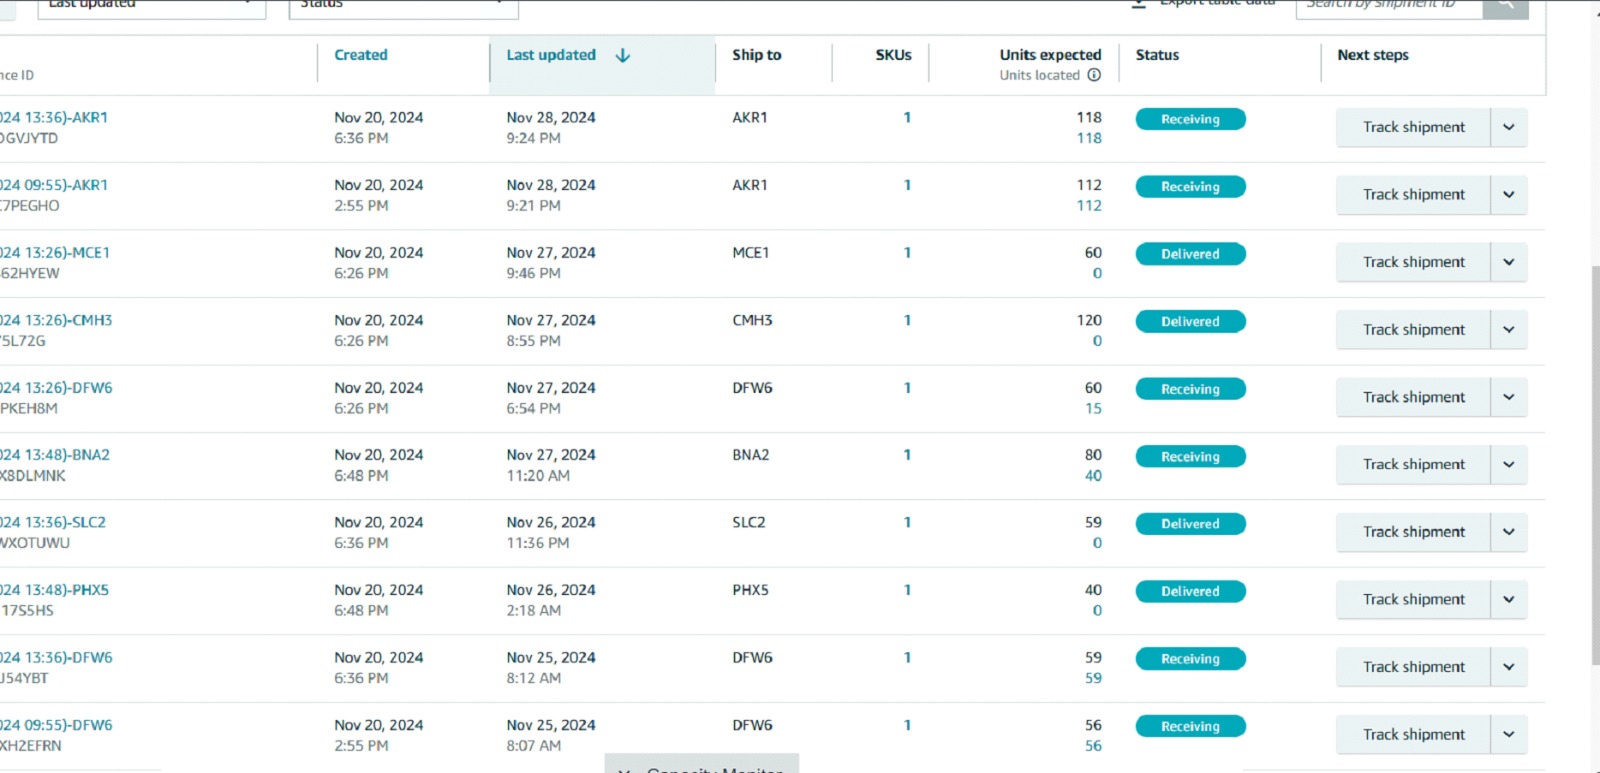Click Nov 28, 2024 9:24 PM cell
This screenshot has width=1600, height=773.
550,128
